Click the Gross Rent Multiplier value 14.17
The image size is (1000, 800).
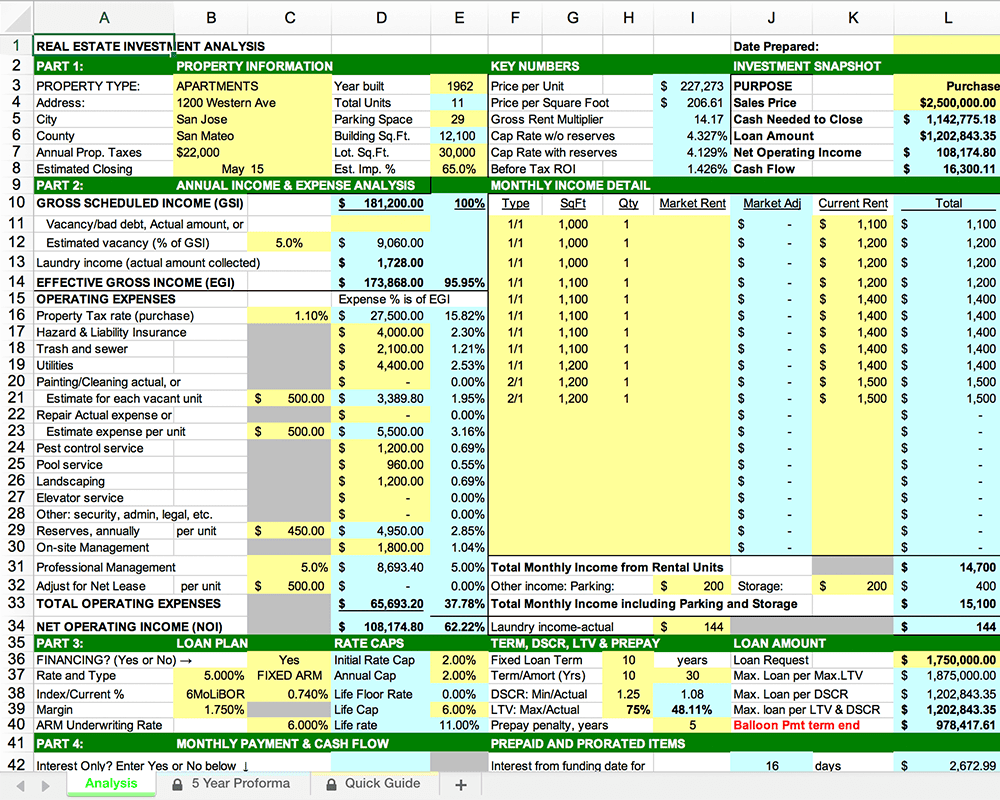point(692,119)
